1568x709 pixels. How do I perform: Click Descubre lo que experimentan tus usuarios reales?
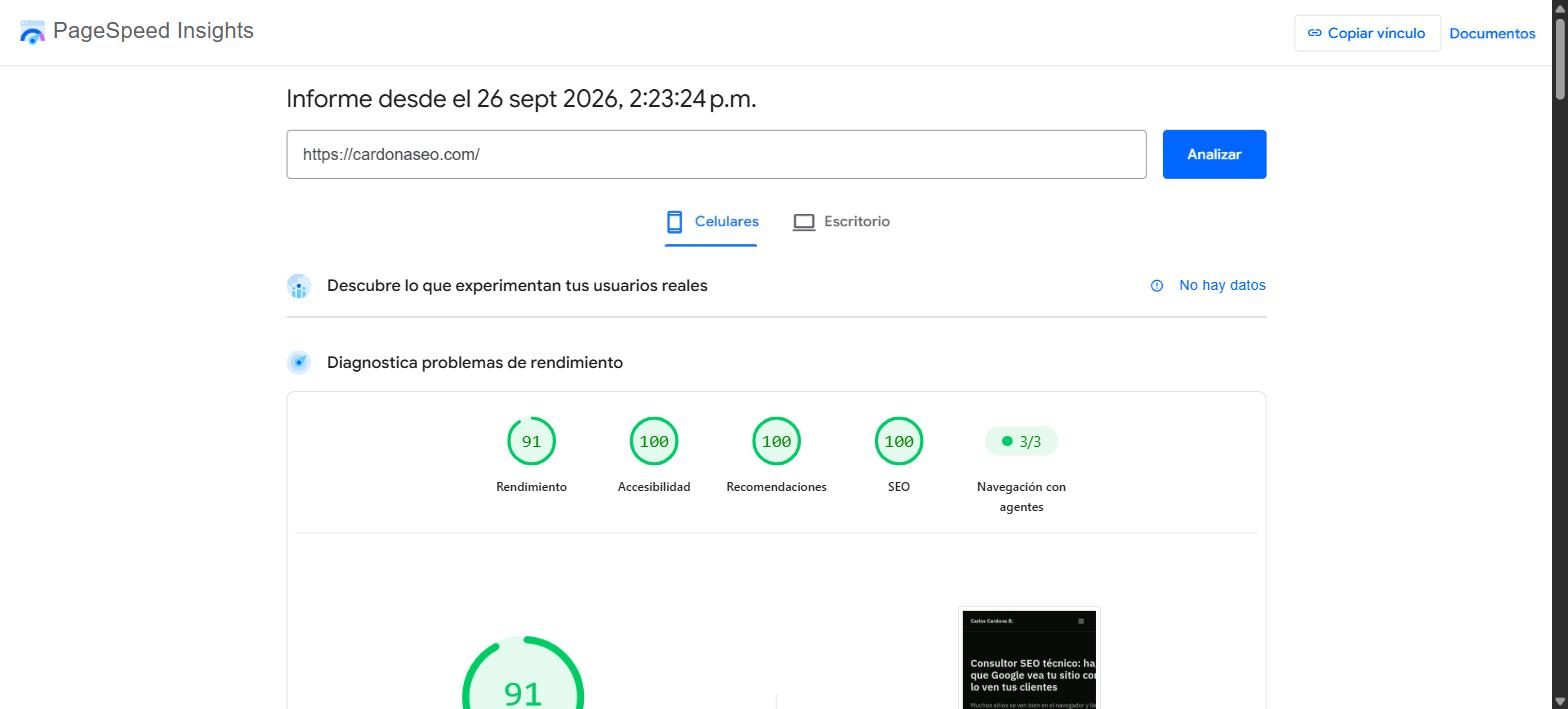point(517,286)
